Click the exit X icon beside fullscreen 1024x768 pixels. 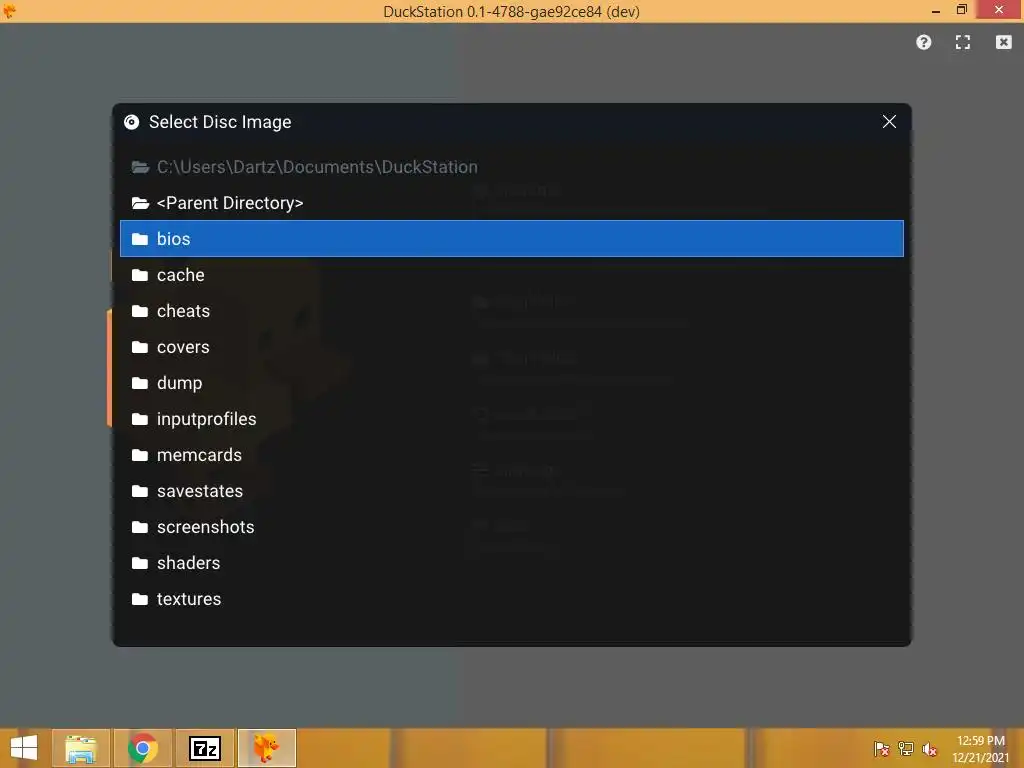coord(1003,42)
